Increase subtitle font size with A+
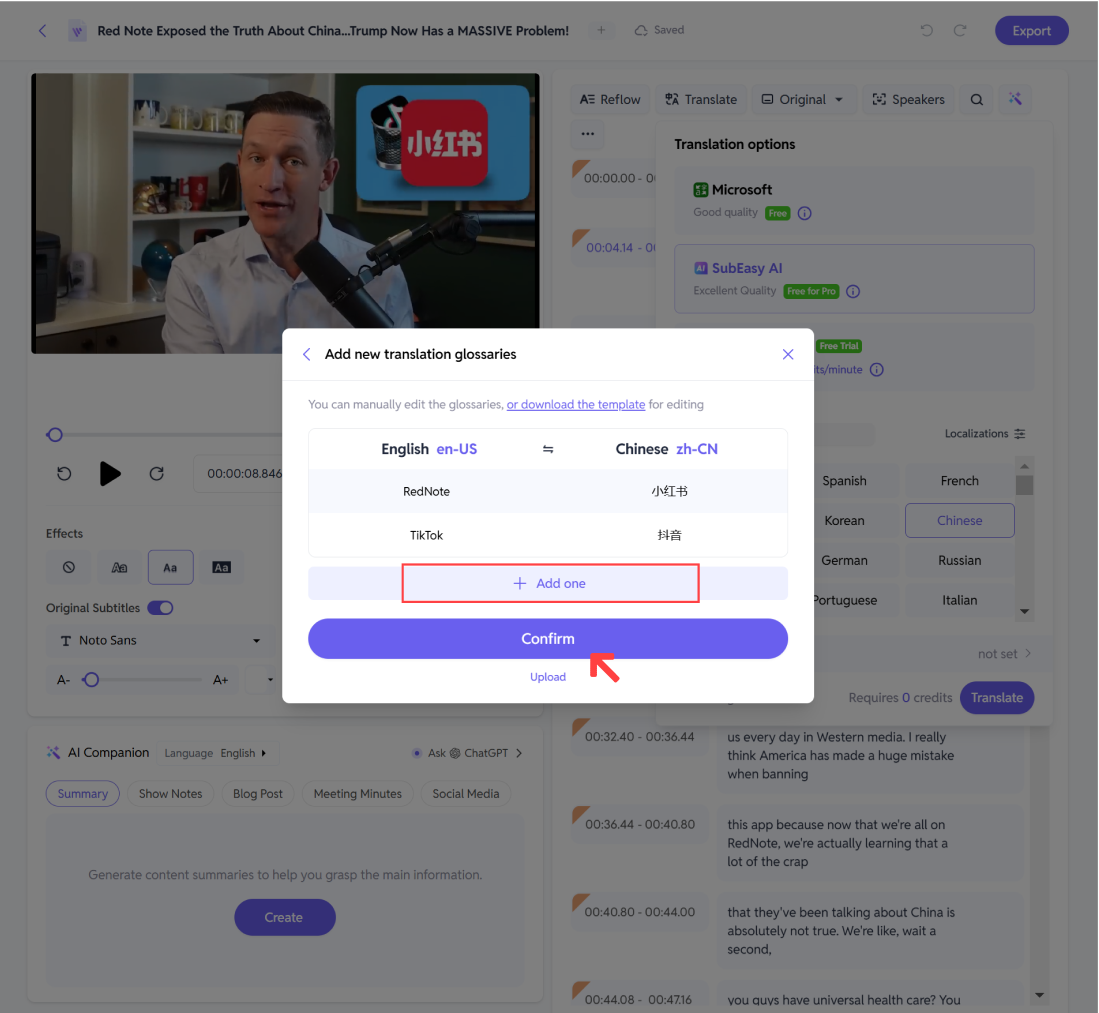 [x=220, y=680]
